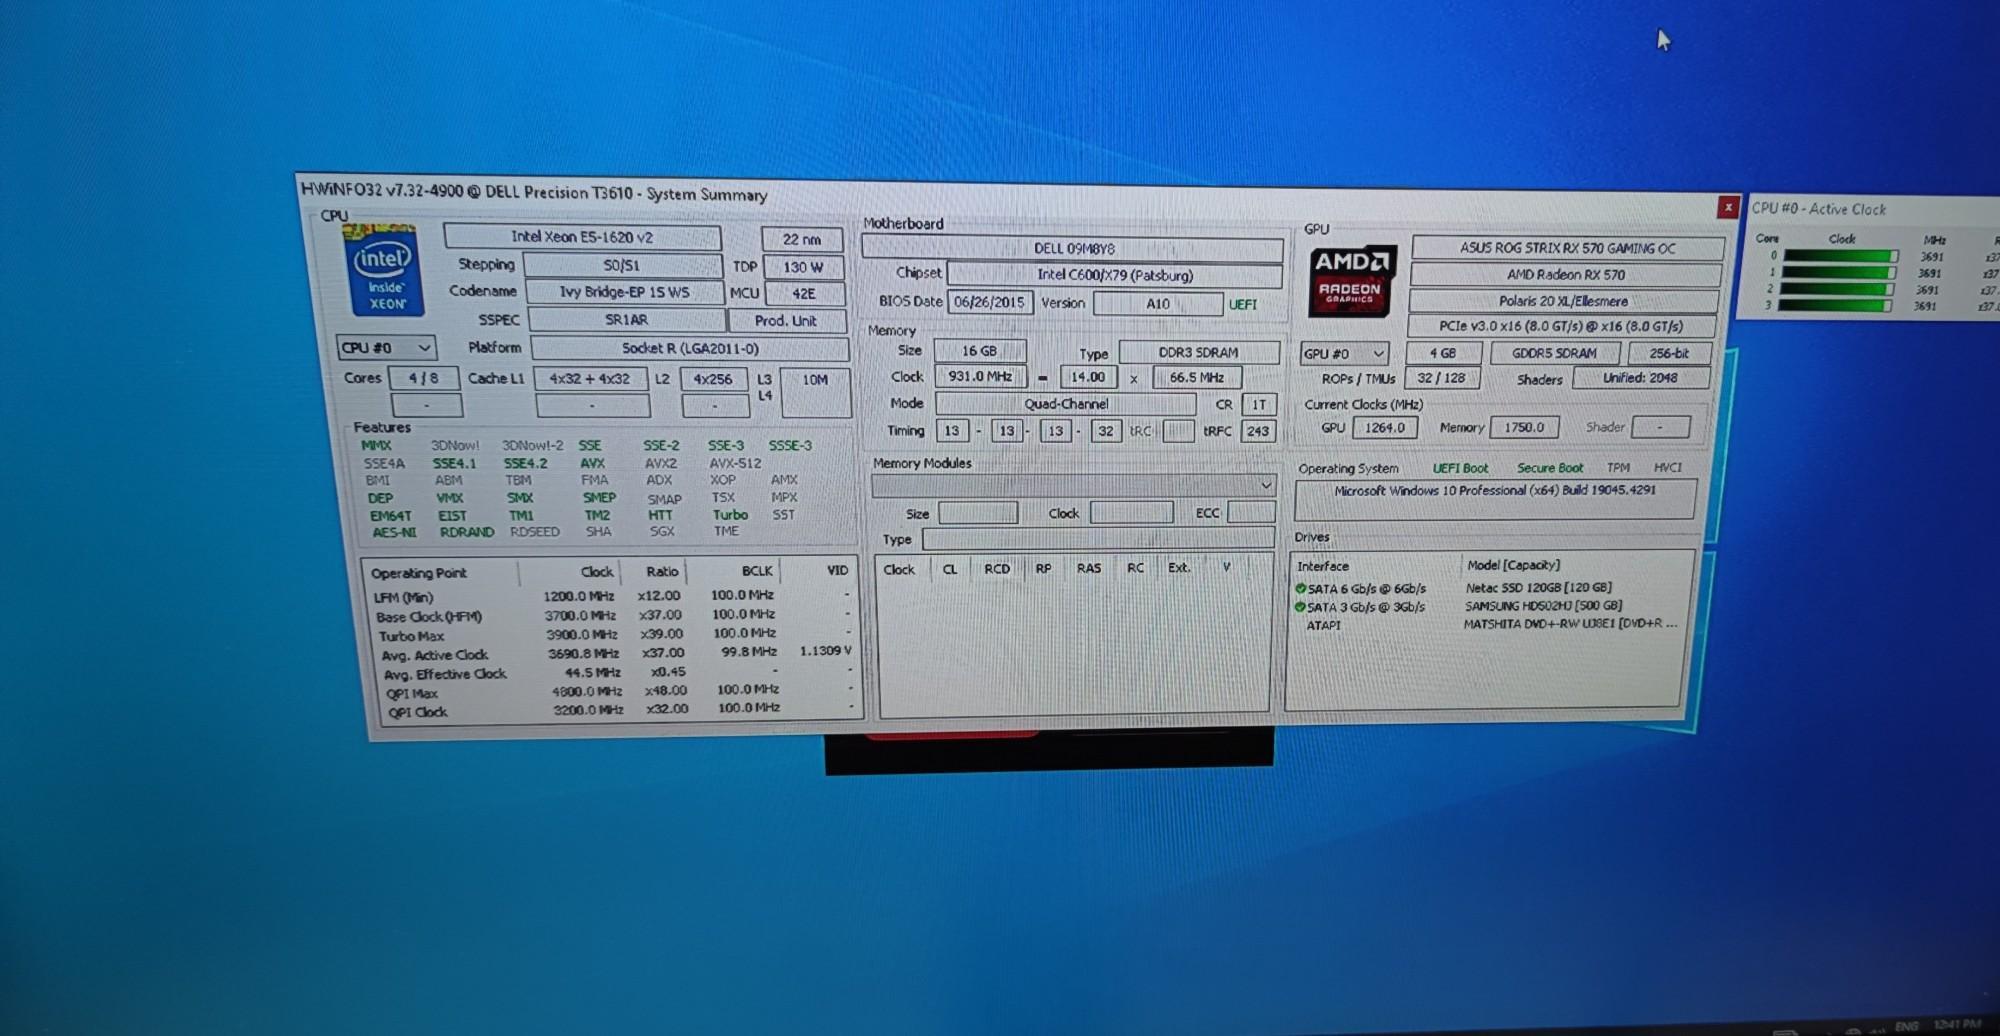This screenshot has width=2000, height=1036.
Task: Click the ASUS ROG STRIX RX 570 GAMING OC field
Action: click(1567, 248)
